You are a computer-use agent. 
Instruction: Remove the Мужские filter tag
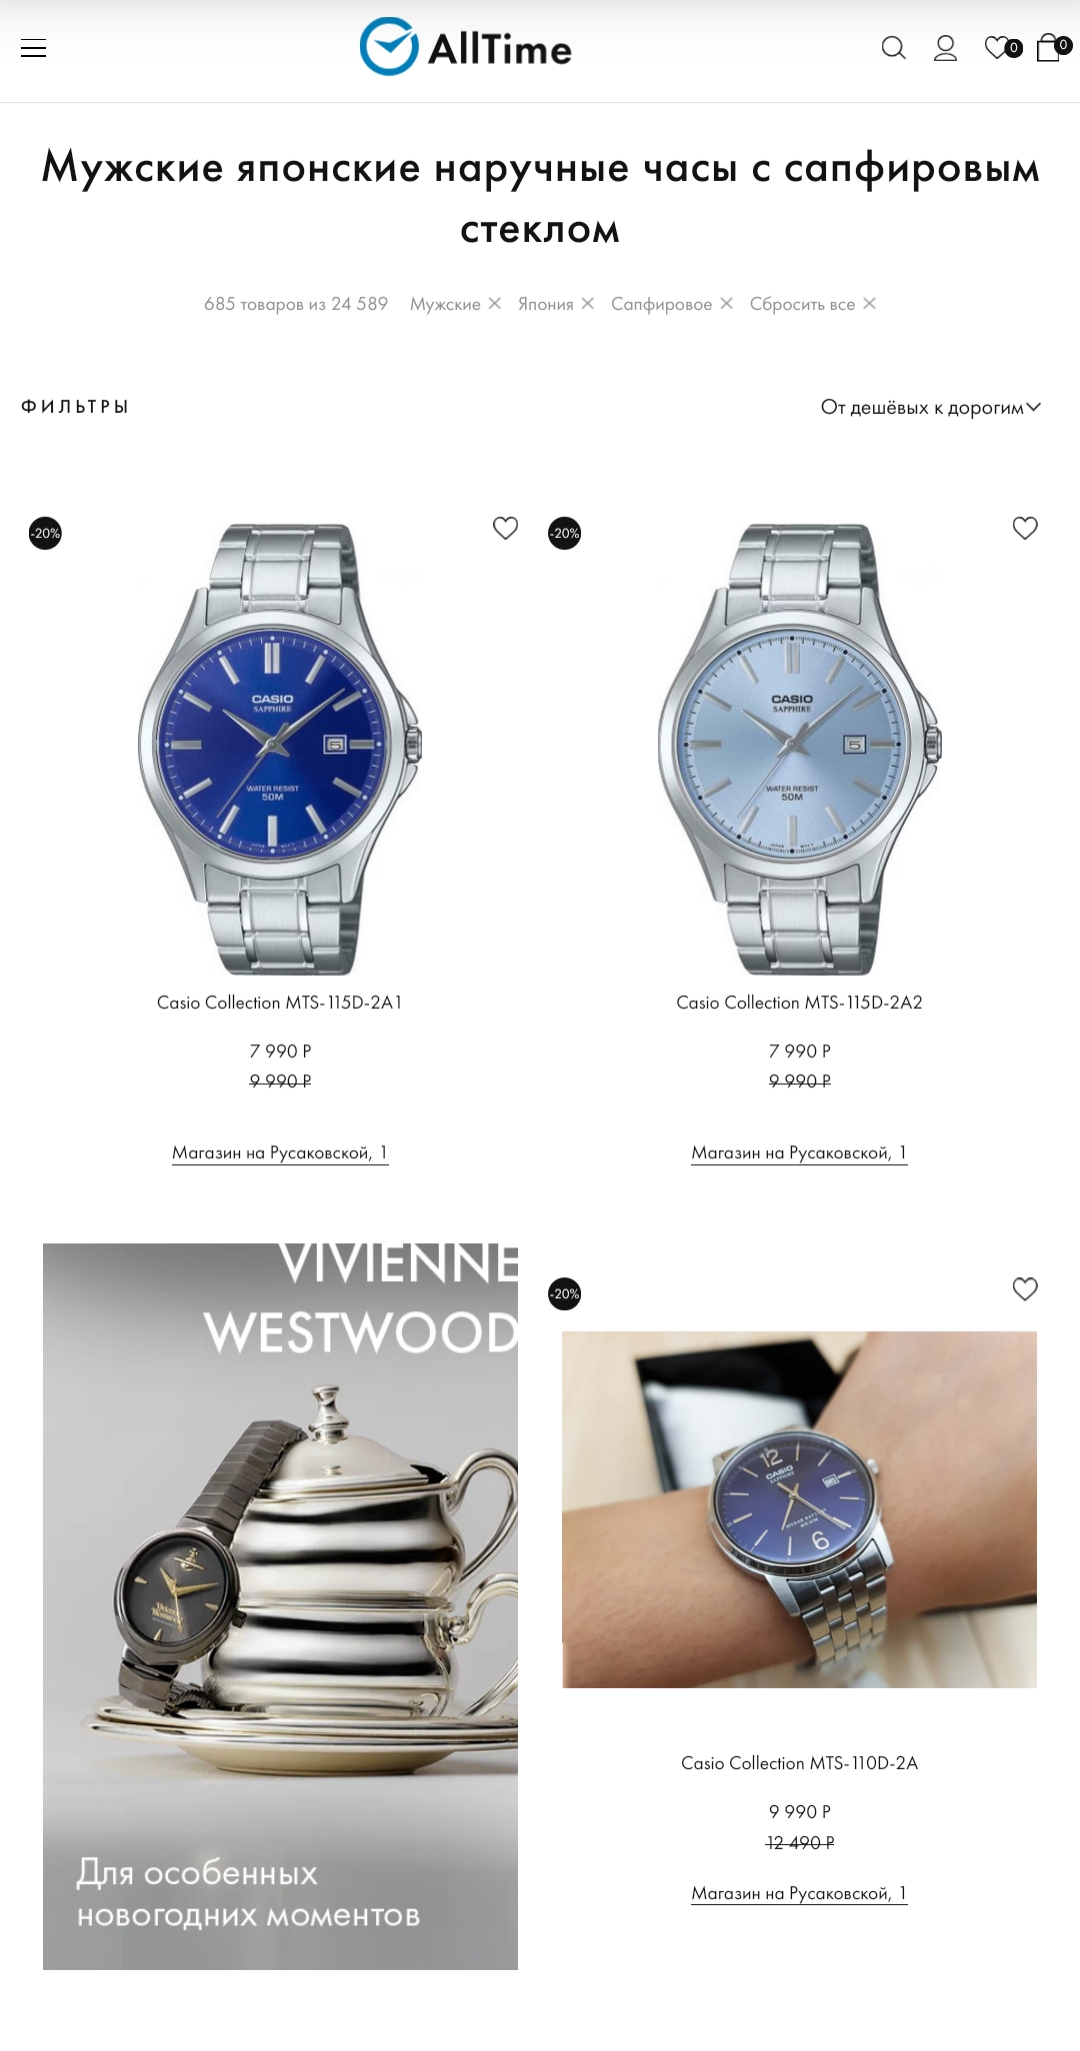[494, 303]
